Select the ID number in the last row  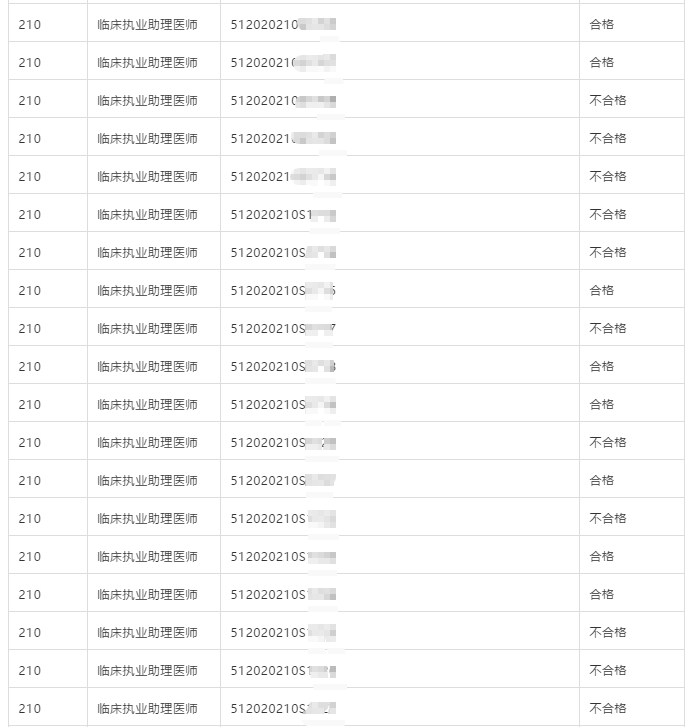pyautogui.click(x=282, y=708)
